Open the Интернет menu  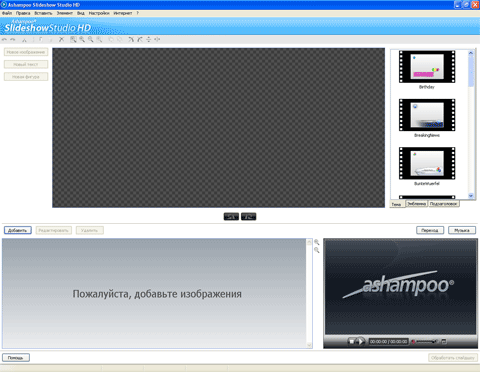pyautogui.click(x=123, y=13)
